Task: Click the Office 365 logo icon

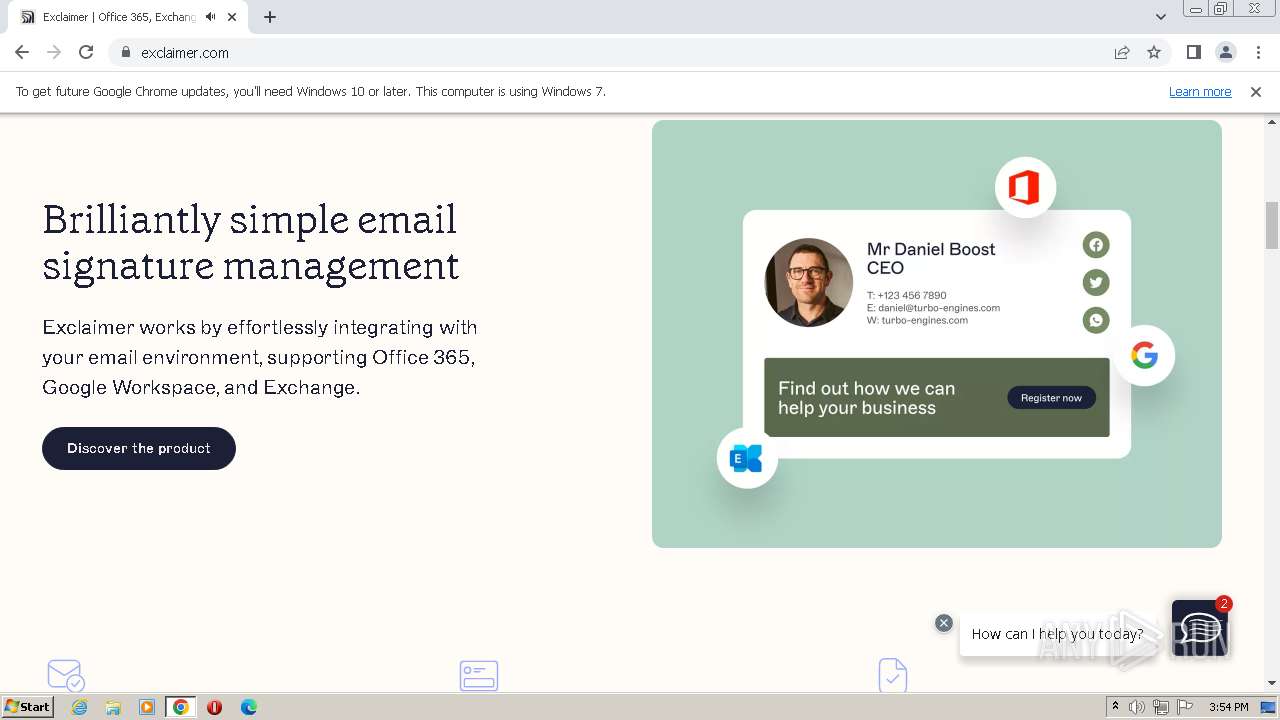Action: 1025,187
